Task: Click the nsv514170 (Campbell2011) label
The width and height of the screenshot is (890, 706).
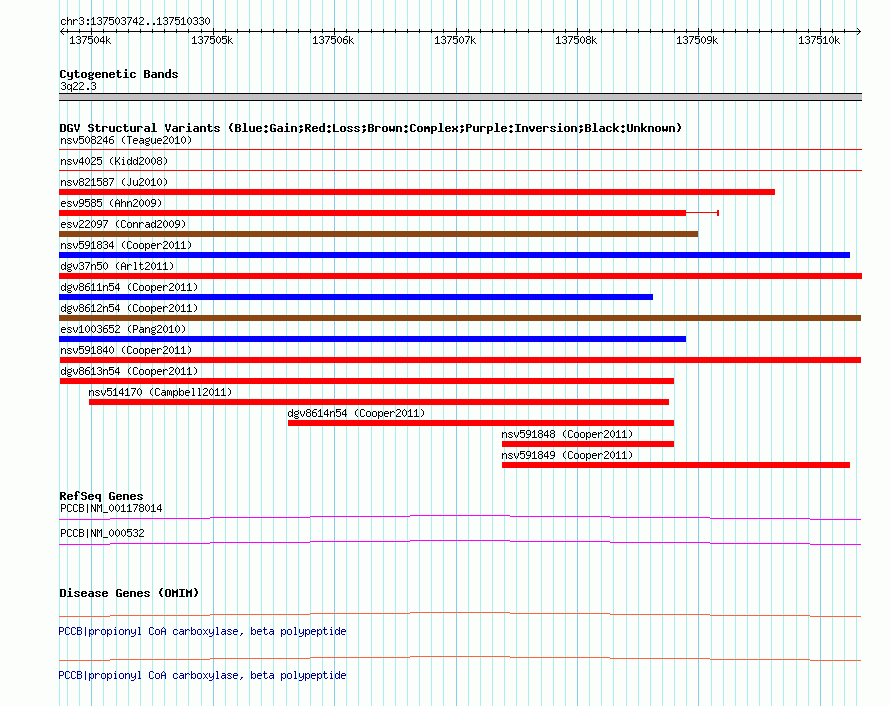Action: coord(160,392)
